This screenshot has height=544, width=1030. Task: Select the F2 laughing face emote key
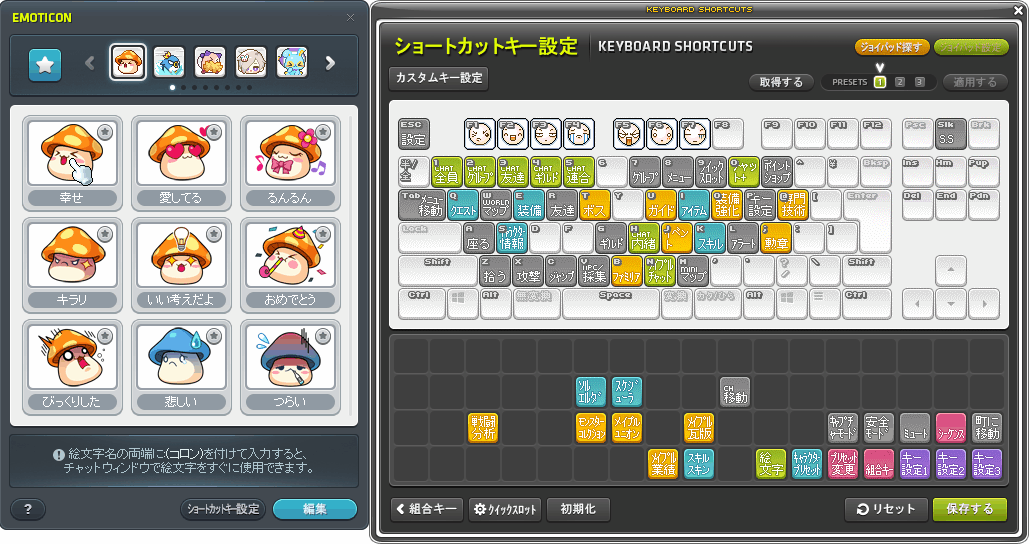tap(512, 134)
